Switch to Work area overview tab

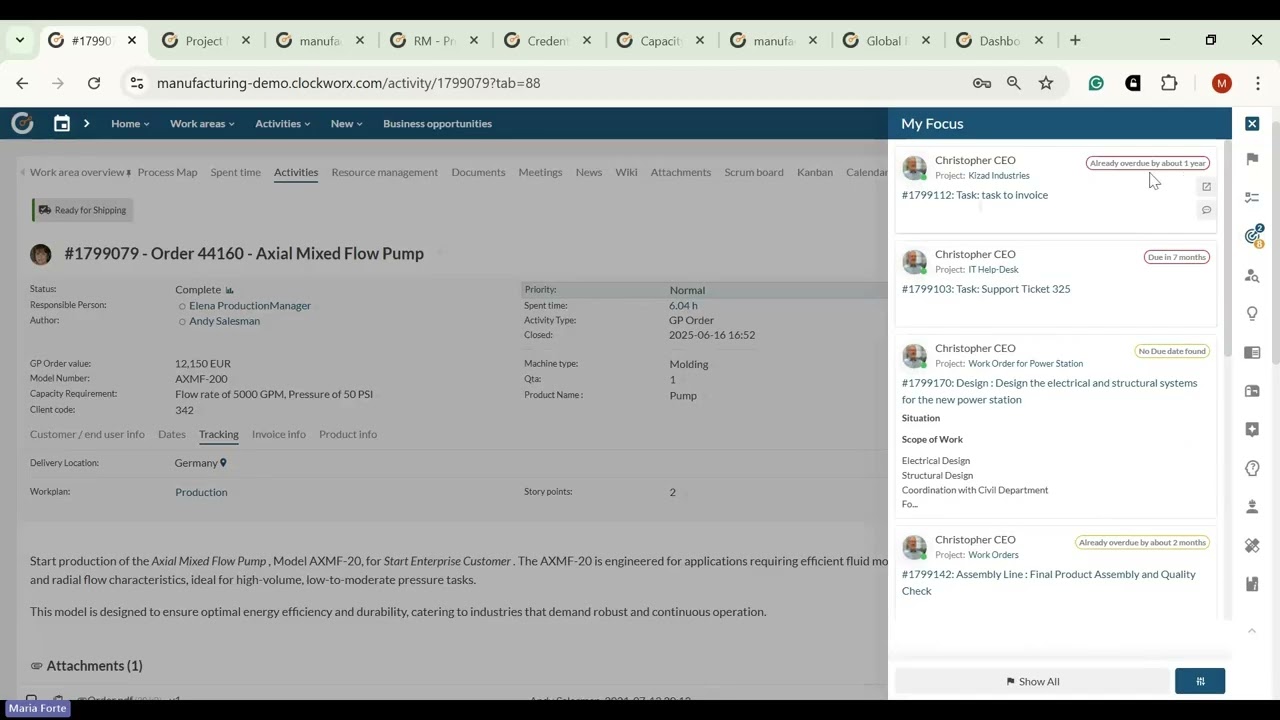pyautogui.click(x=76, y=172)
